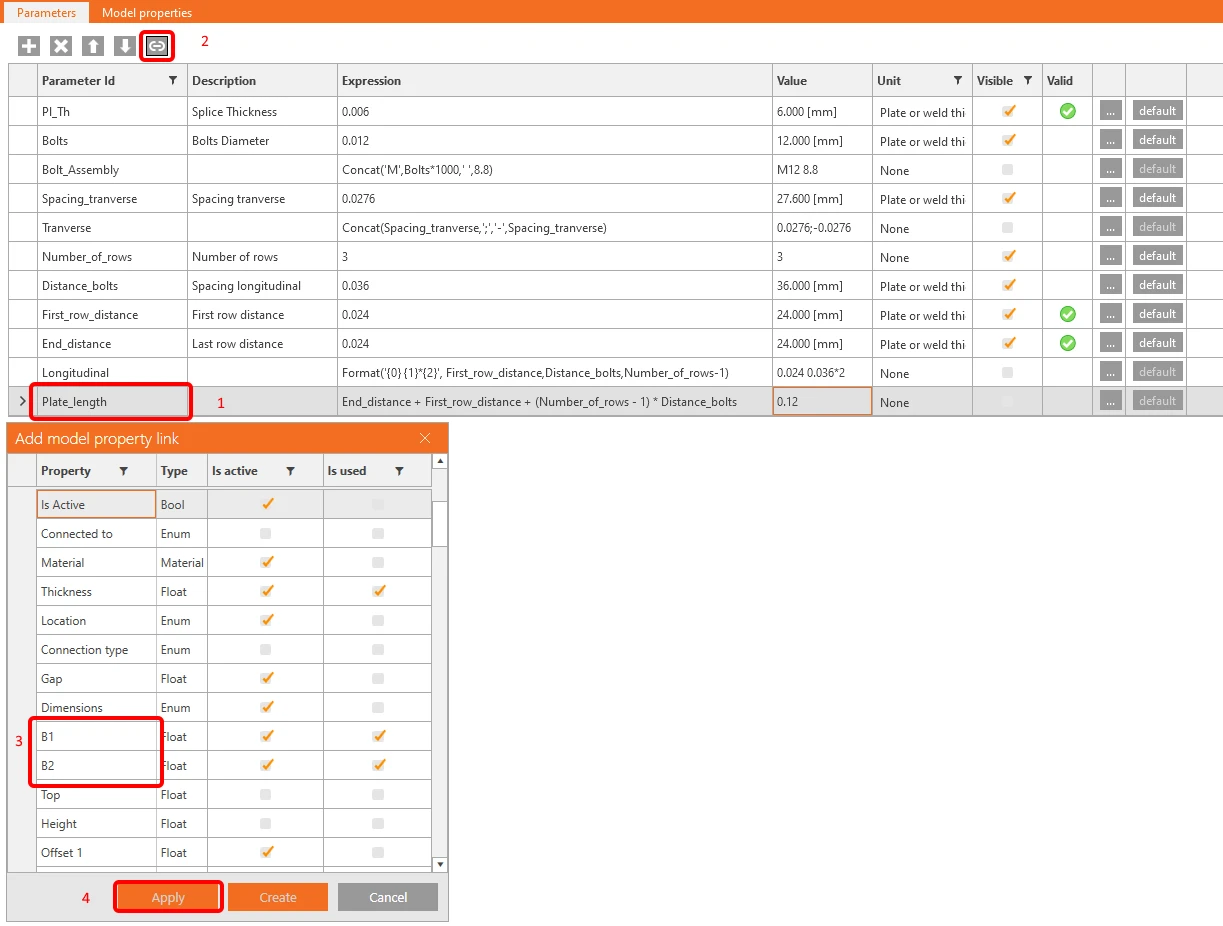
Task: Select the Is Active property cell
Action: click(96, 504)
